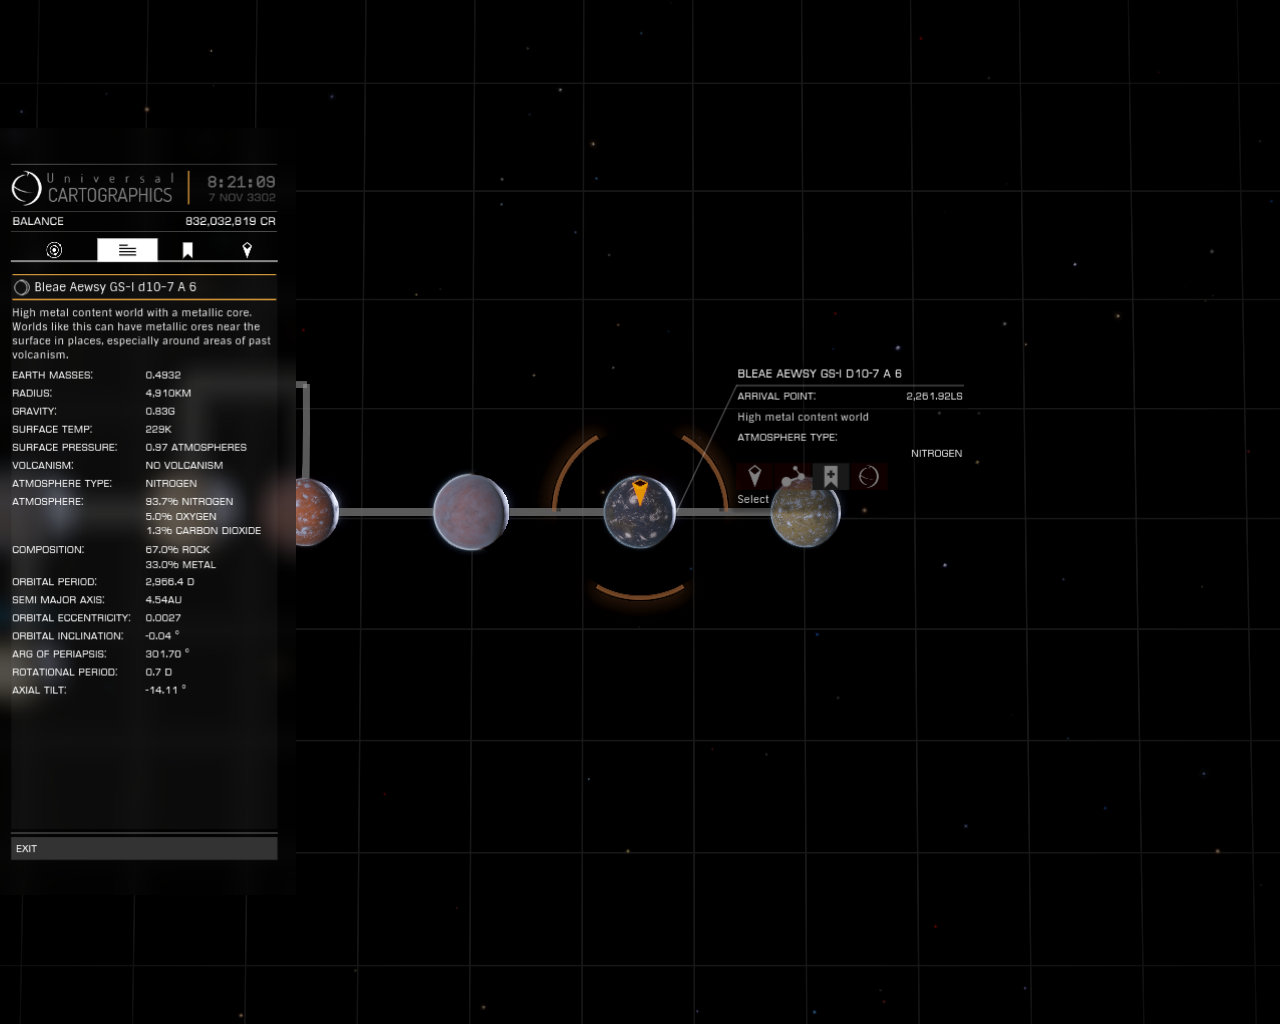Click the 'NO VOLCANISM' value

pos(184,465)
